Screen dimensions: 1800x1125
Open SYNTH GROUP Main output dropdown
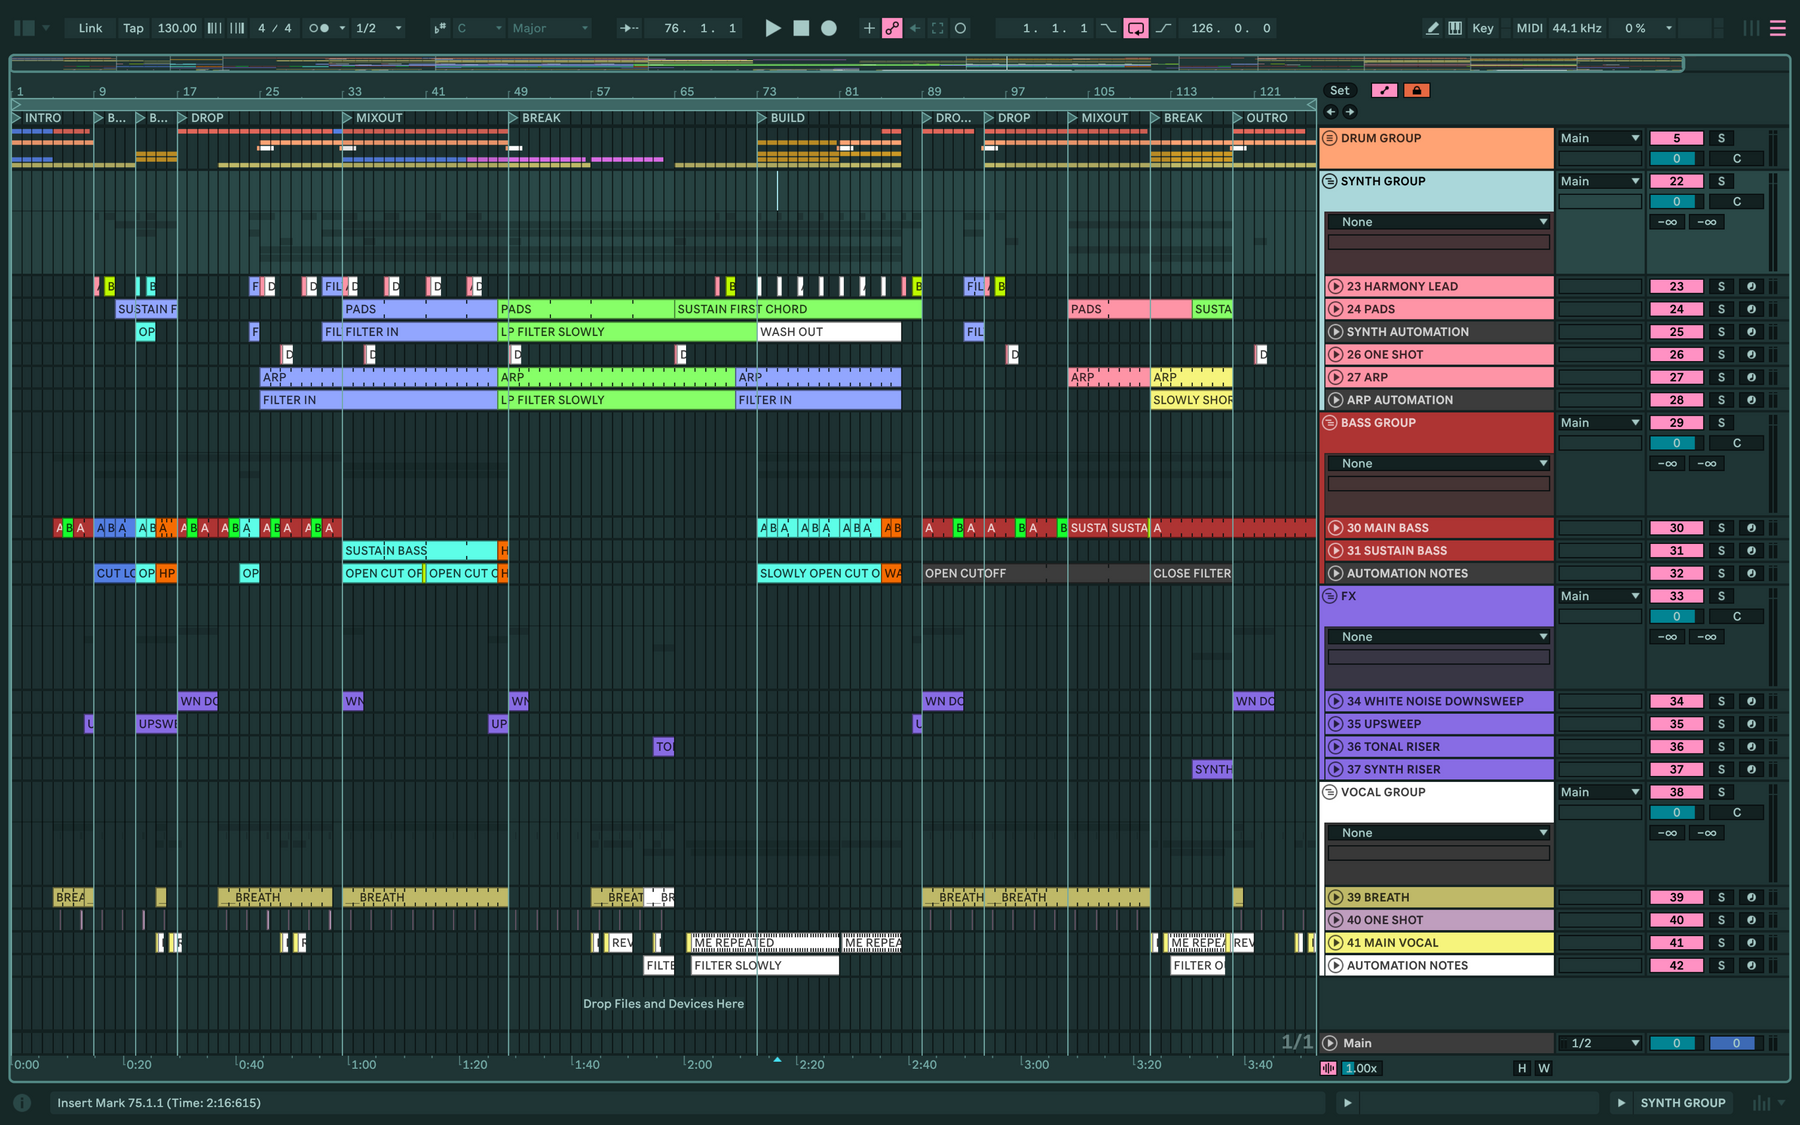pos(1600,181)
